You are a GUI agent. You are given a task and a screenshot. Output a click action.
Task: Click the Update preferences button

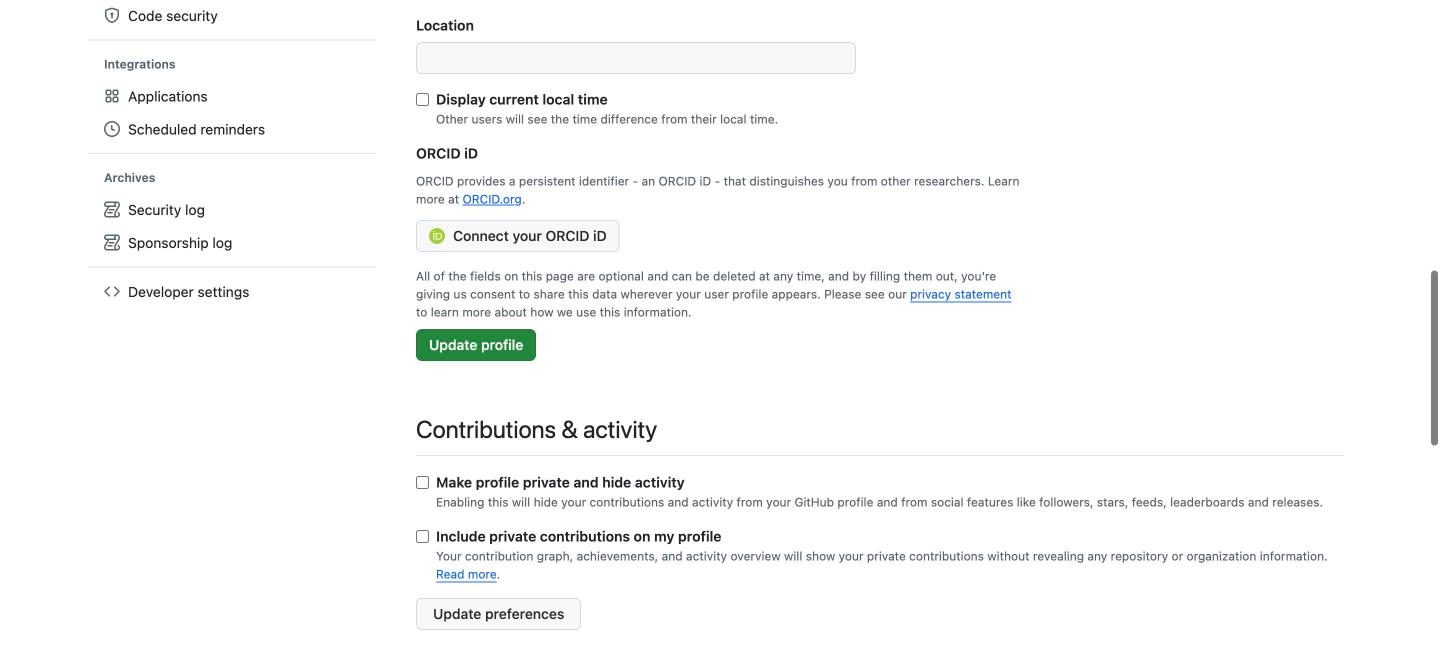tap(498, 614)
